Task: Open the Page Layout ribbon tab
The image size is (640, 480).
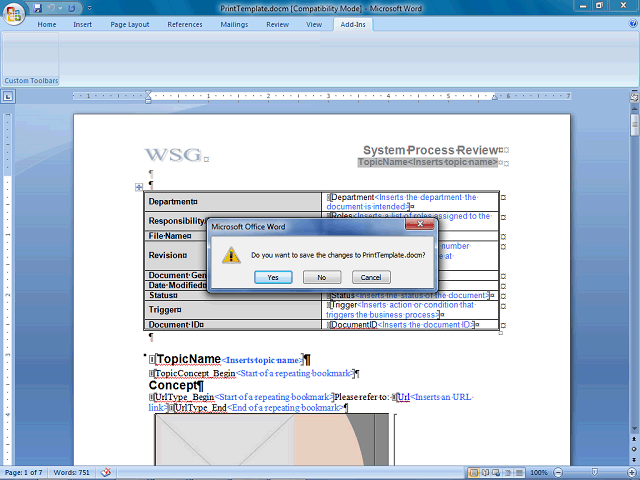Action: [x=130, y=24]
